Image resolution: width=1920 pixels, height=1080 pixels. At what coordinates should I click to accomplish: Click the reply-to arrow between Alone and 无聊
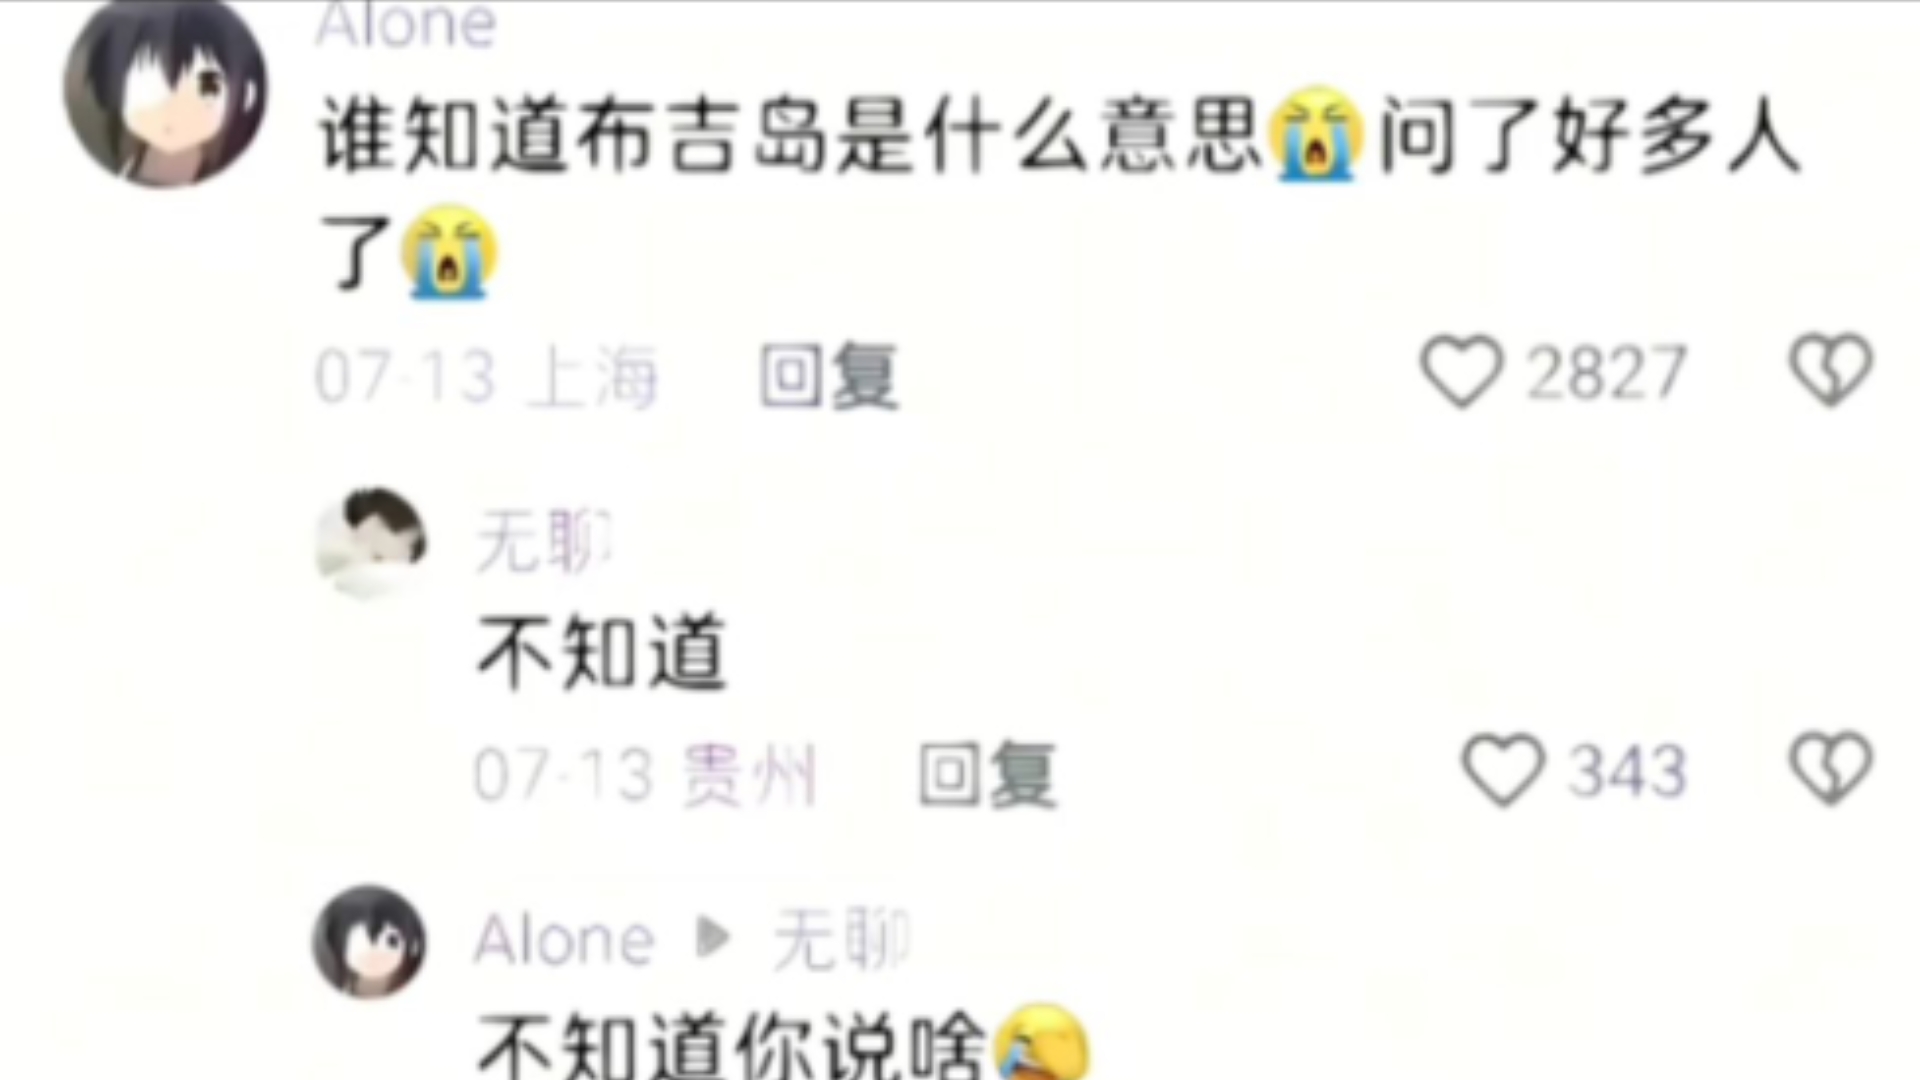click(713, 938)
